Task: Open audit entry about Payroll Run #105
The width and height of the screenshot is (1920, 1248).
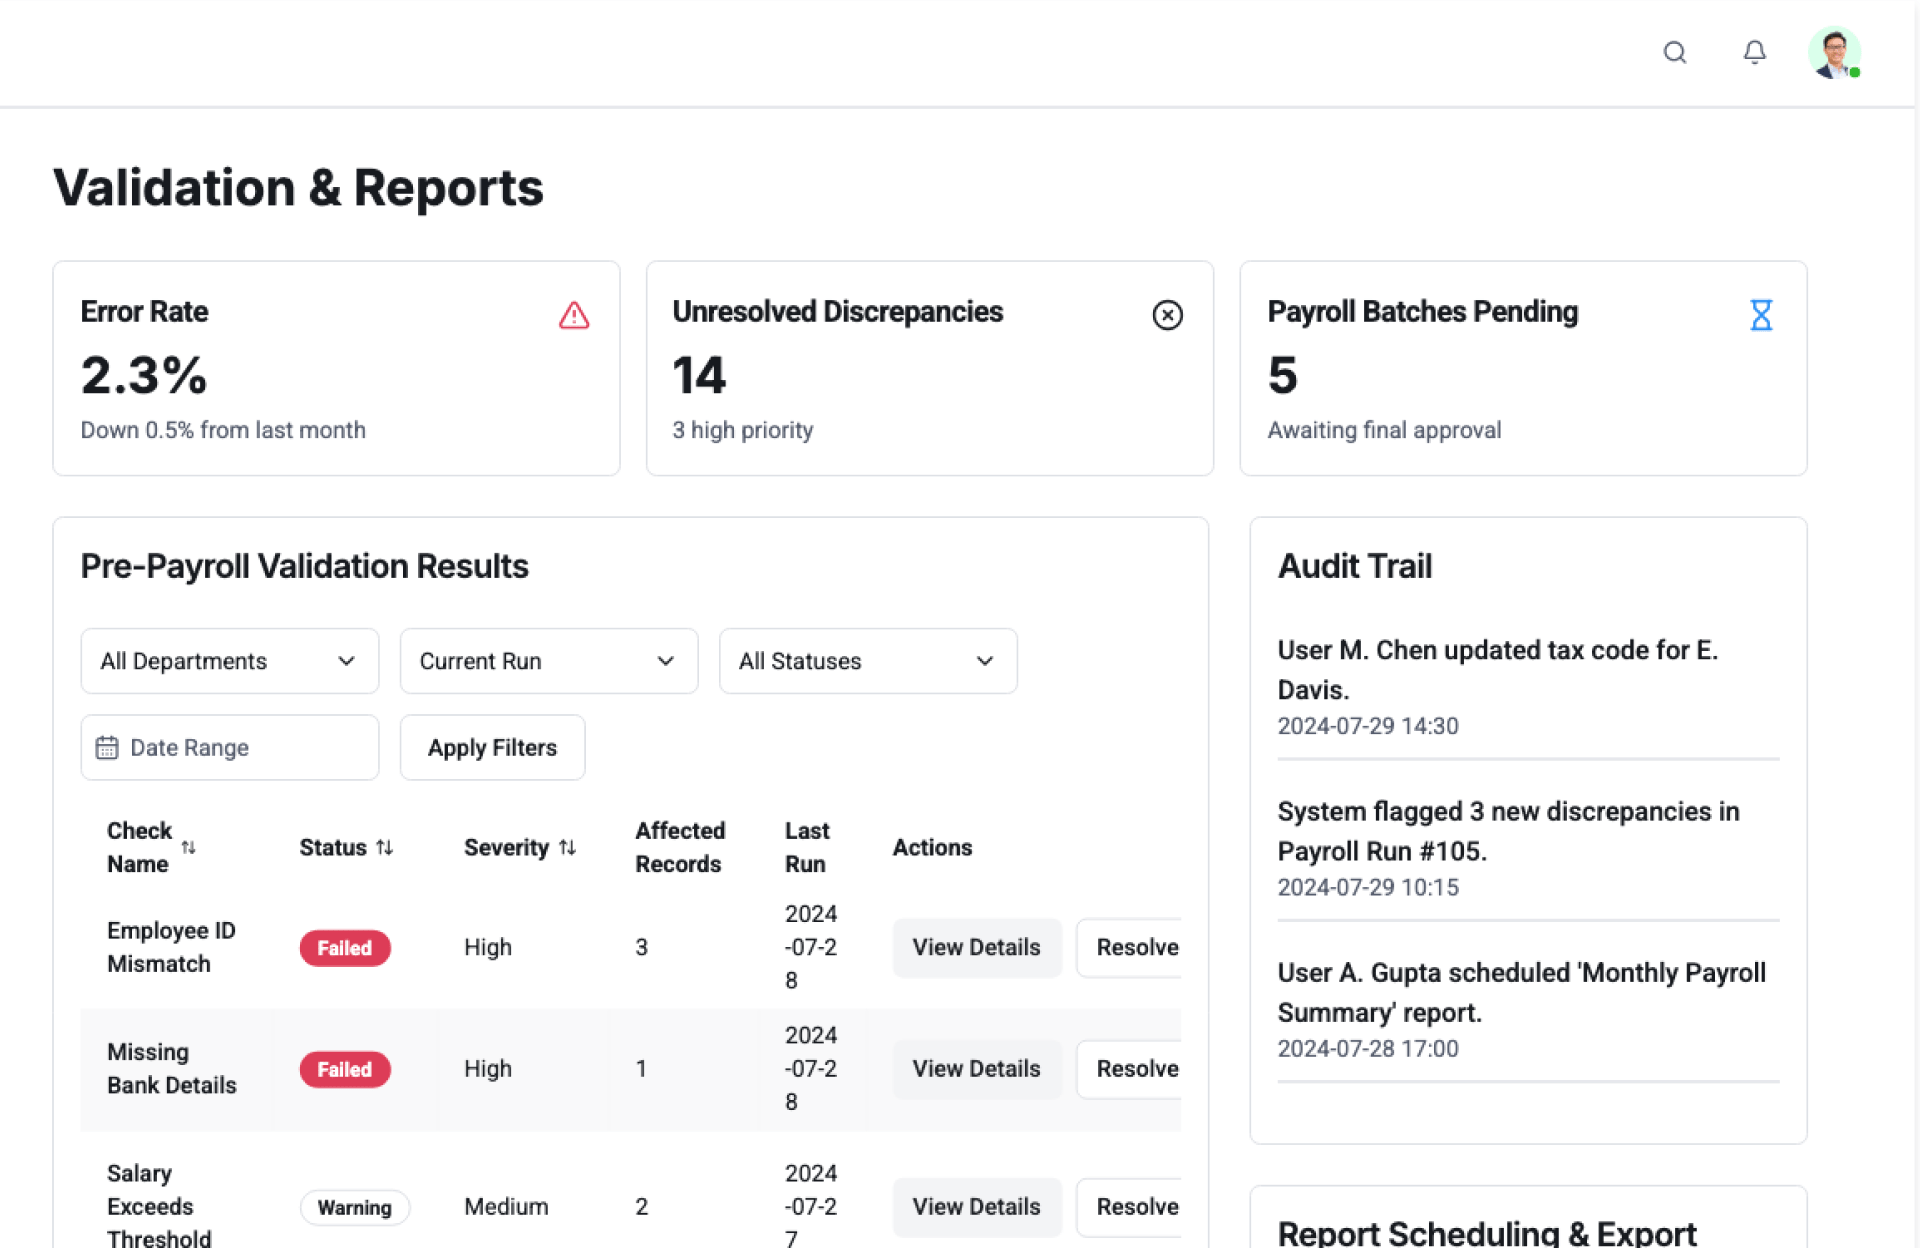Action: [x=1507, y=831]
